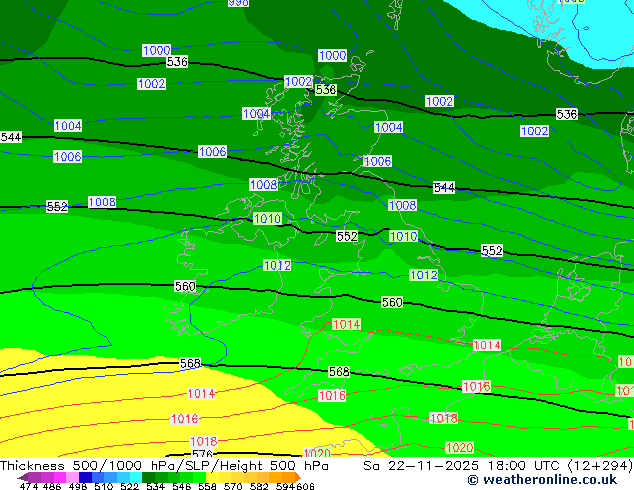The width and height of the screenshot is (634, 490).
Task: Click the red 1016 label on the right side
Action: [477, 387]
